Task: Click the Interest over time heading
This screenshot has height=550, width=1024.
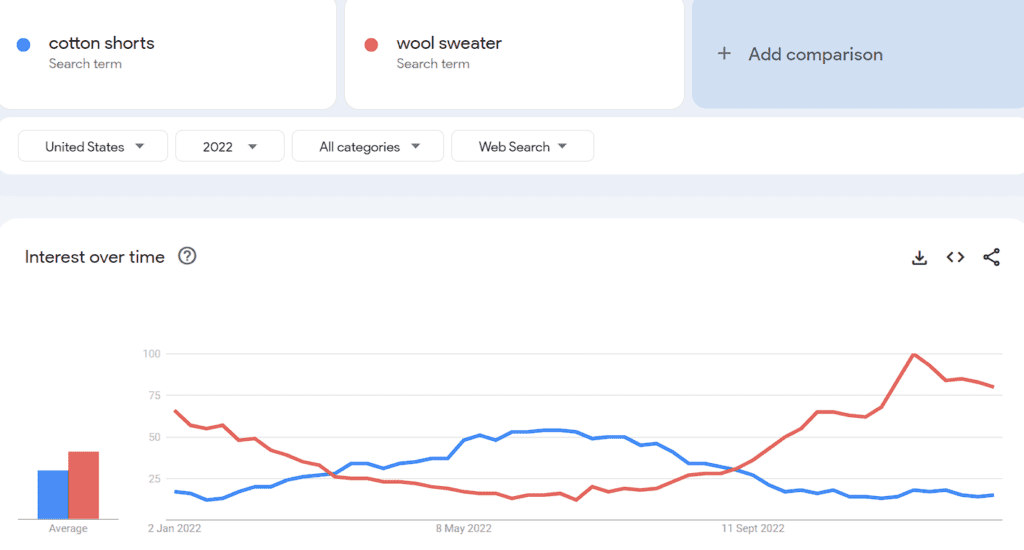Action: pyautogui.click(x=95, y=257)
